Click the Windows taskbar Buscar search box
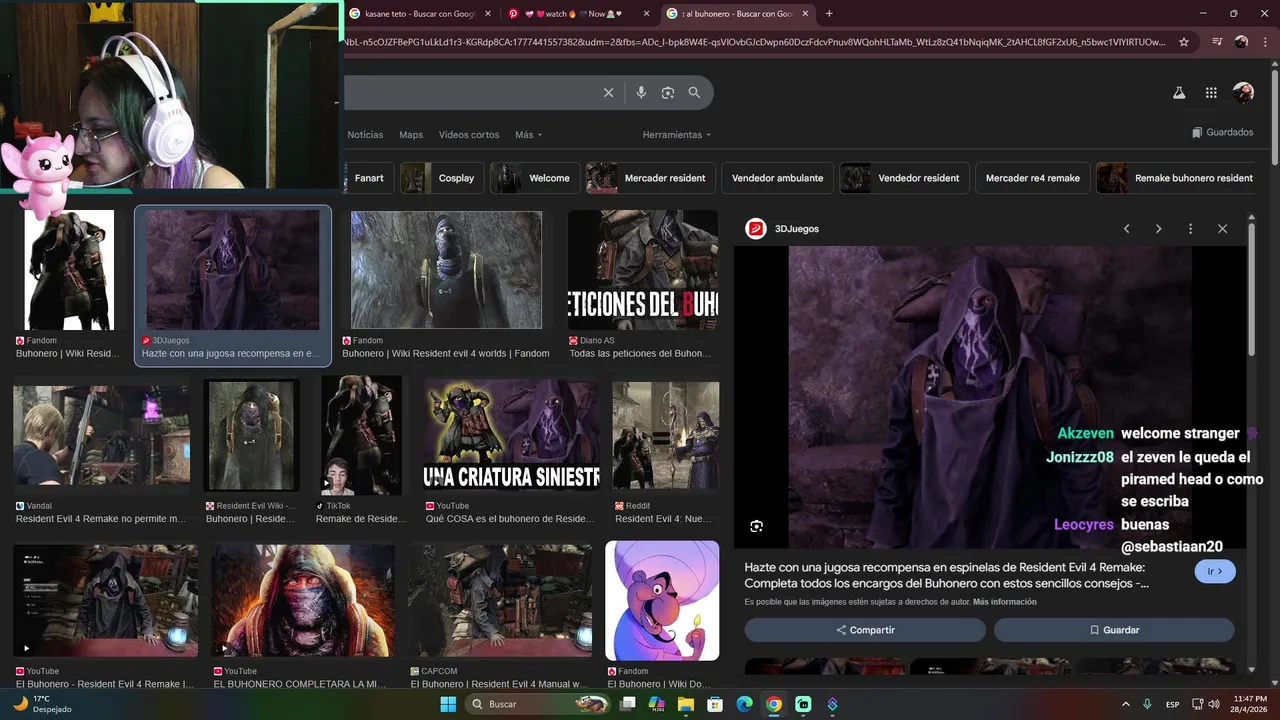 click(539, 704)
